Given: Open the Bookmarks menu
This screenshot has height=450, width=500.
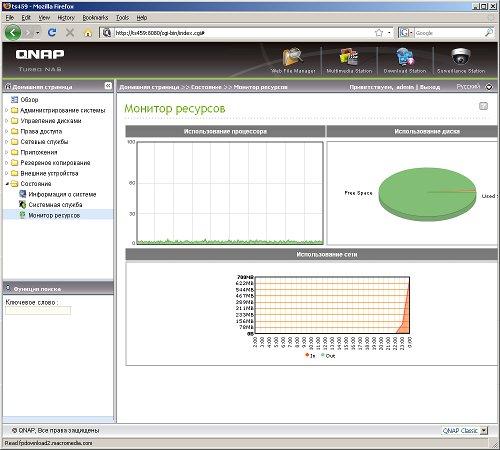Looking at the screenshot, I should tap(95, 18).
